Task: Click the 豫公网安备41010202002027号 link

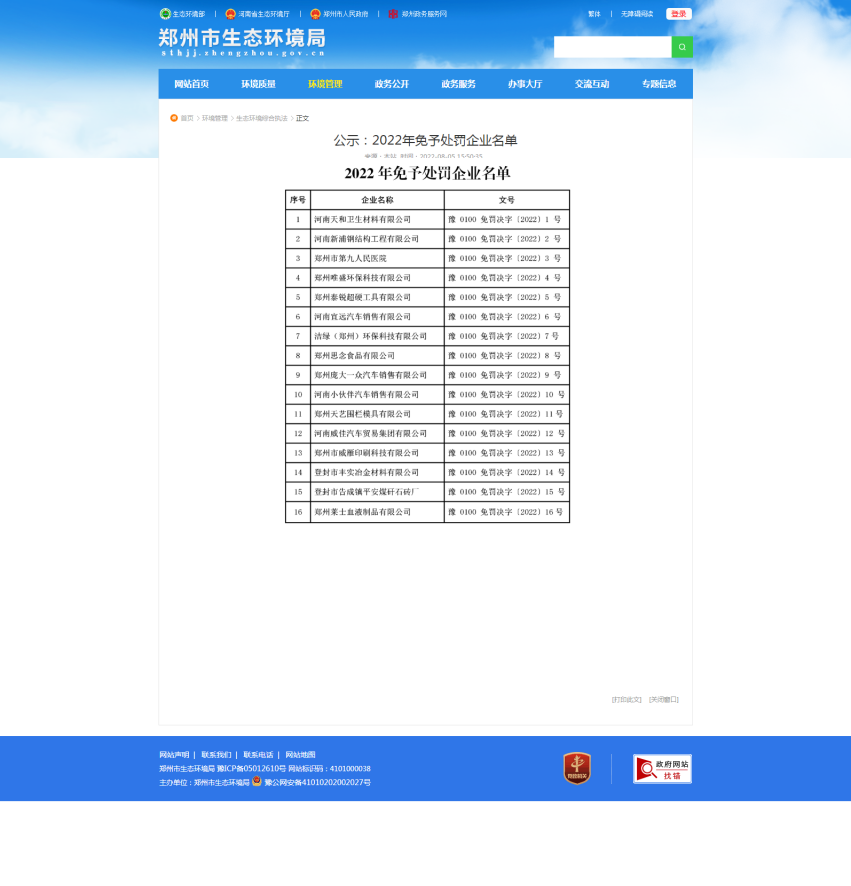Action: coord(318,783)
